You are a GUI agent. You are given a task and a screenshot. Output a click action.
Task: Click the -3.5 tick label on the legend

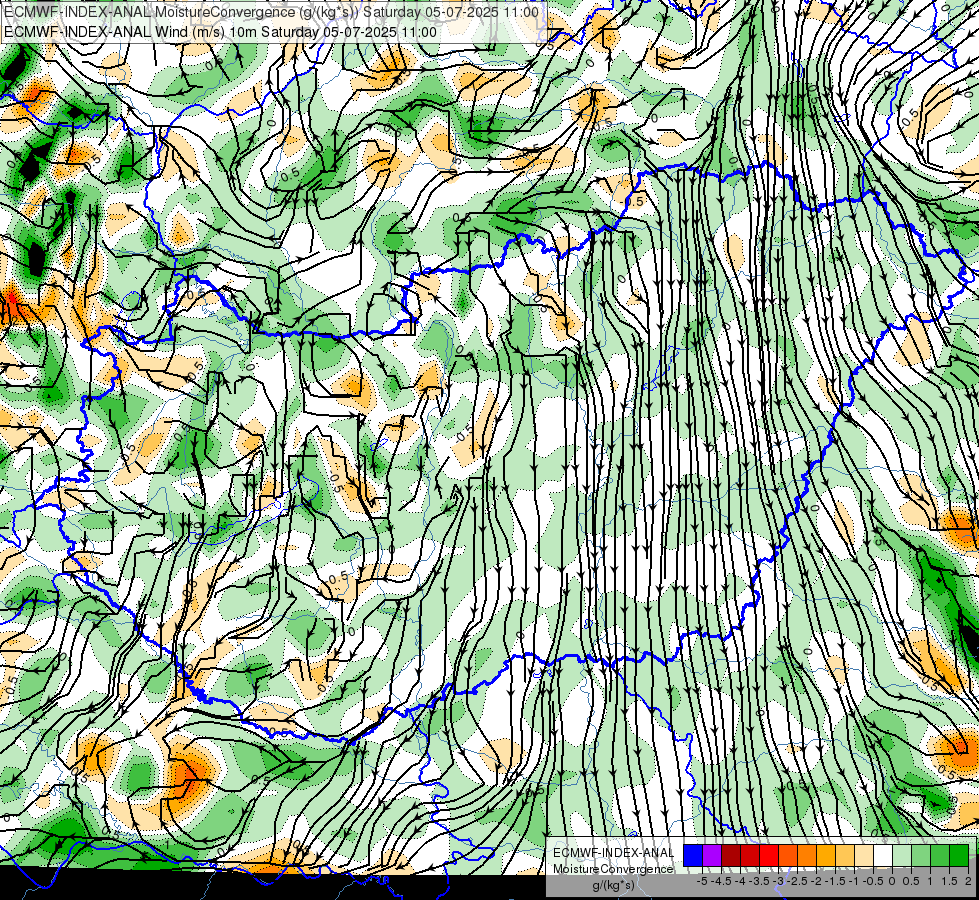[759, 881]
